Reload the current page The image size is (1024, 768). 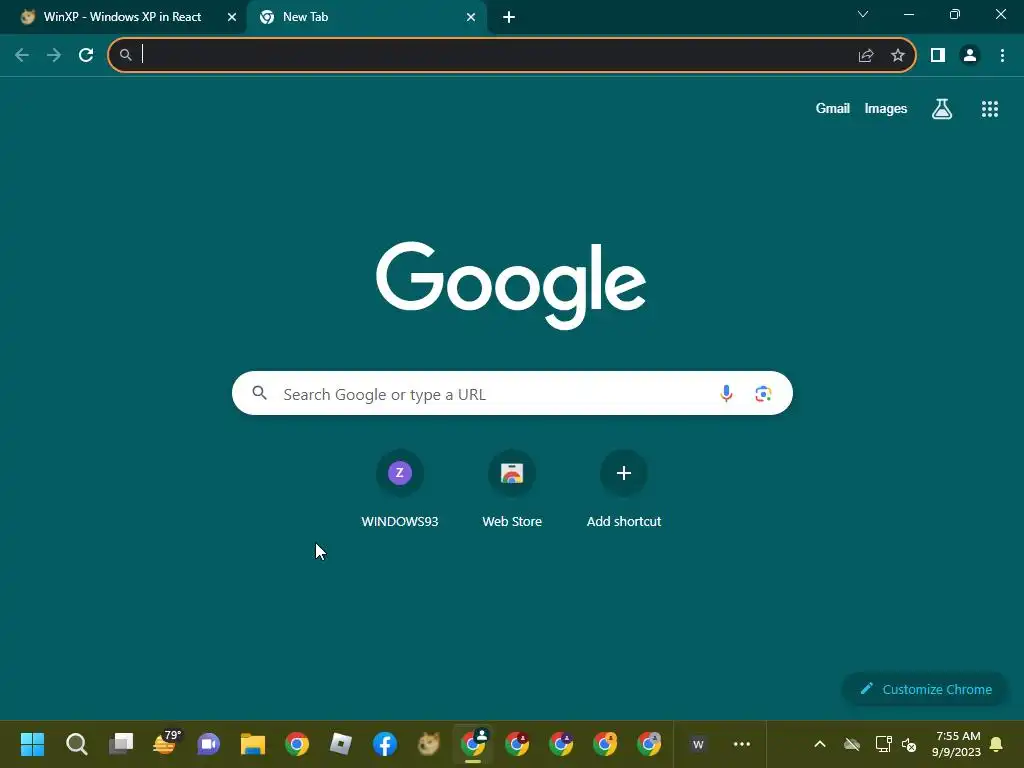pos(86,56)
